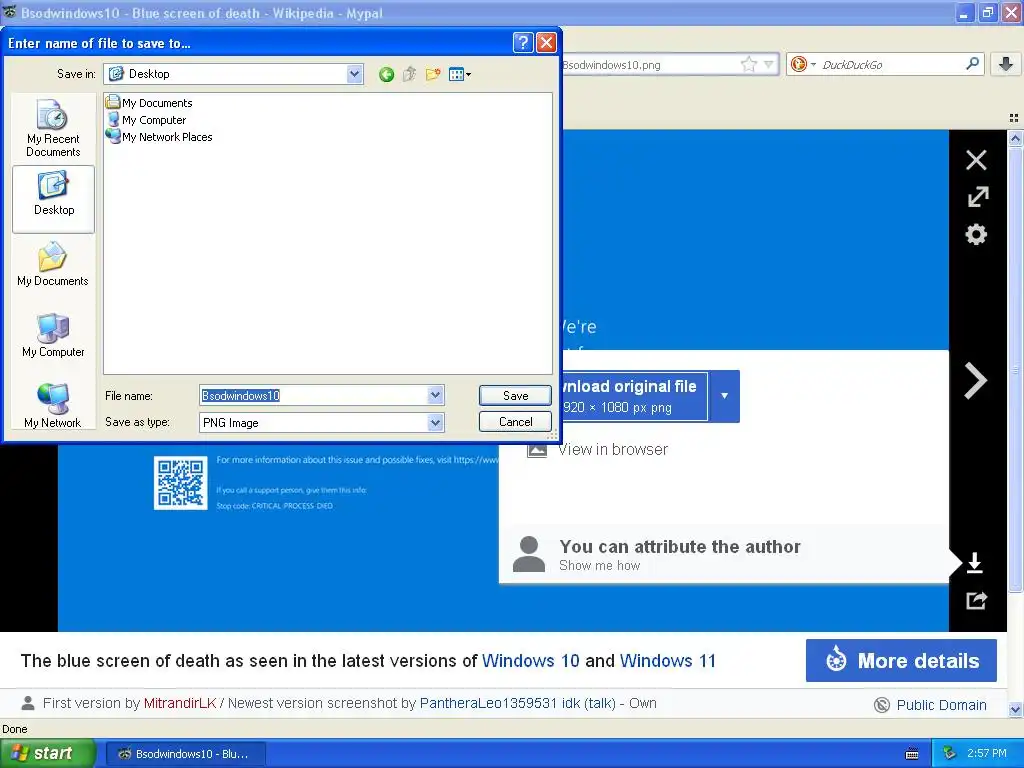Close the media viewer X icon
Image resolution: width=1024 pixels, height=768 pixels.
[x=976, y=160]
